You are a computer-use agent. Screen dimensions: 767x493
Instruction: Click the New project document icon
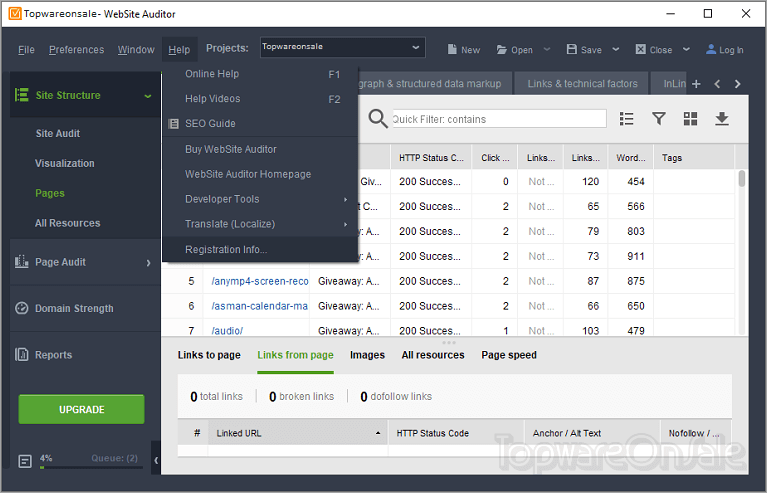click(x=452, y=49)
